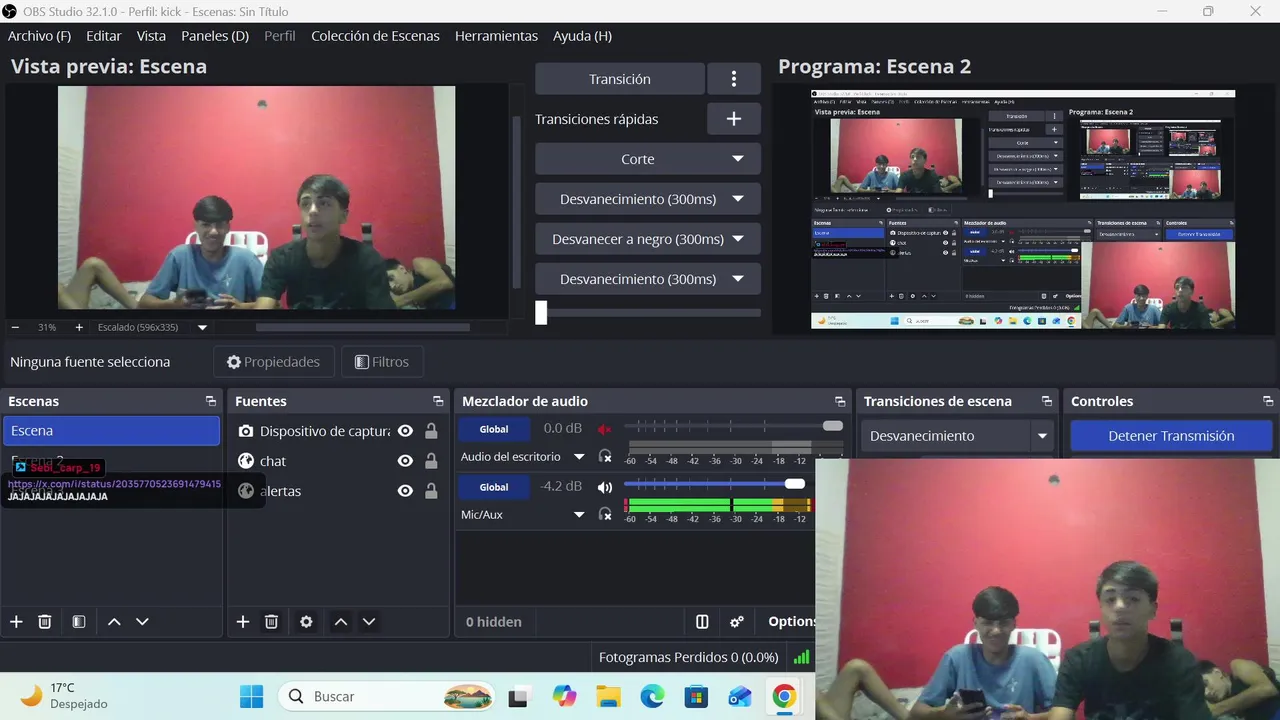Open source Propiedades button
Viewport: 1280px width, 720px height.
(273, 362)
